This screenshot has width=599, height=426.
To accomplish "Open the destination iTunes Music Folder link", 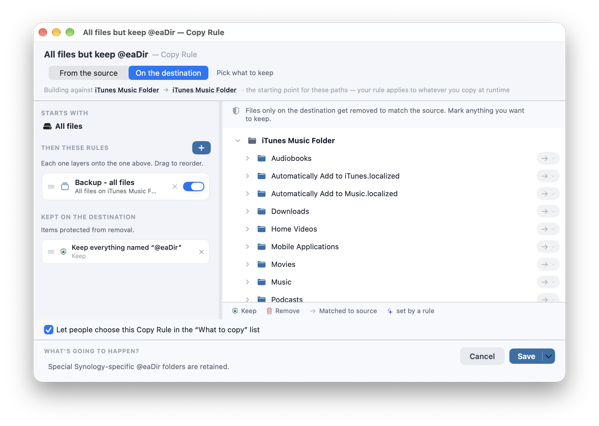I will click(204, 90).
